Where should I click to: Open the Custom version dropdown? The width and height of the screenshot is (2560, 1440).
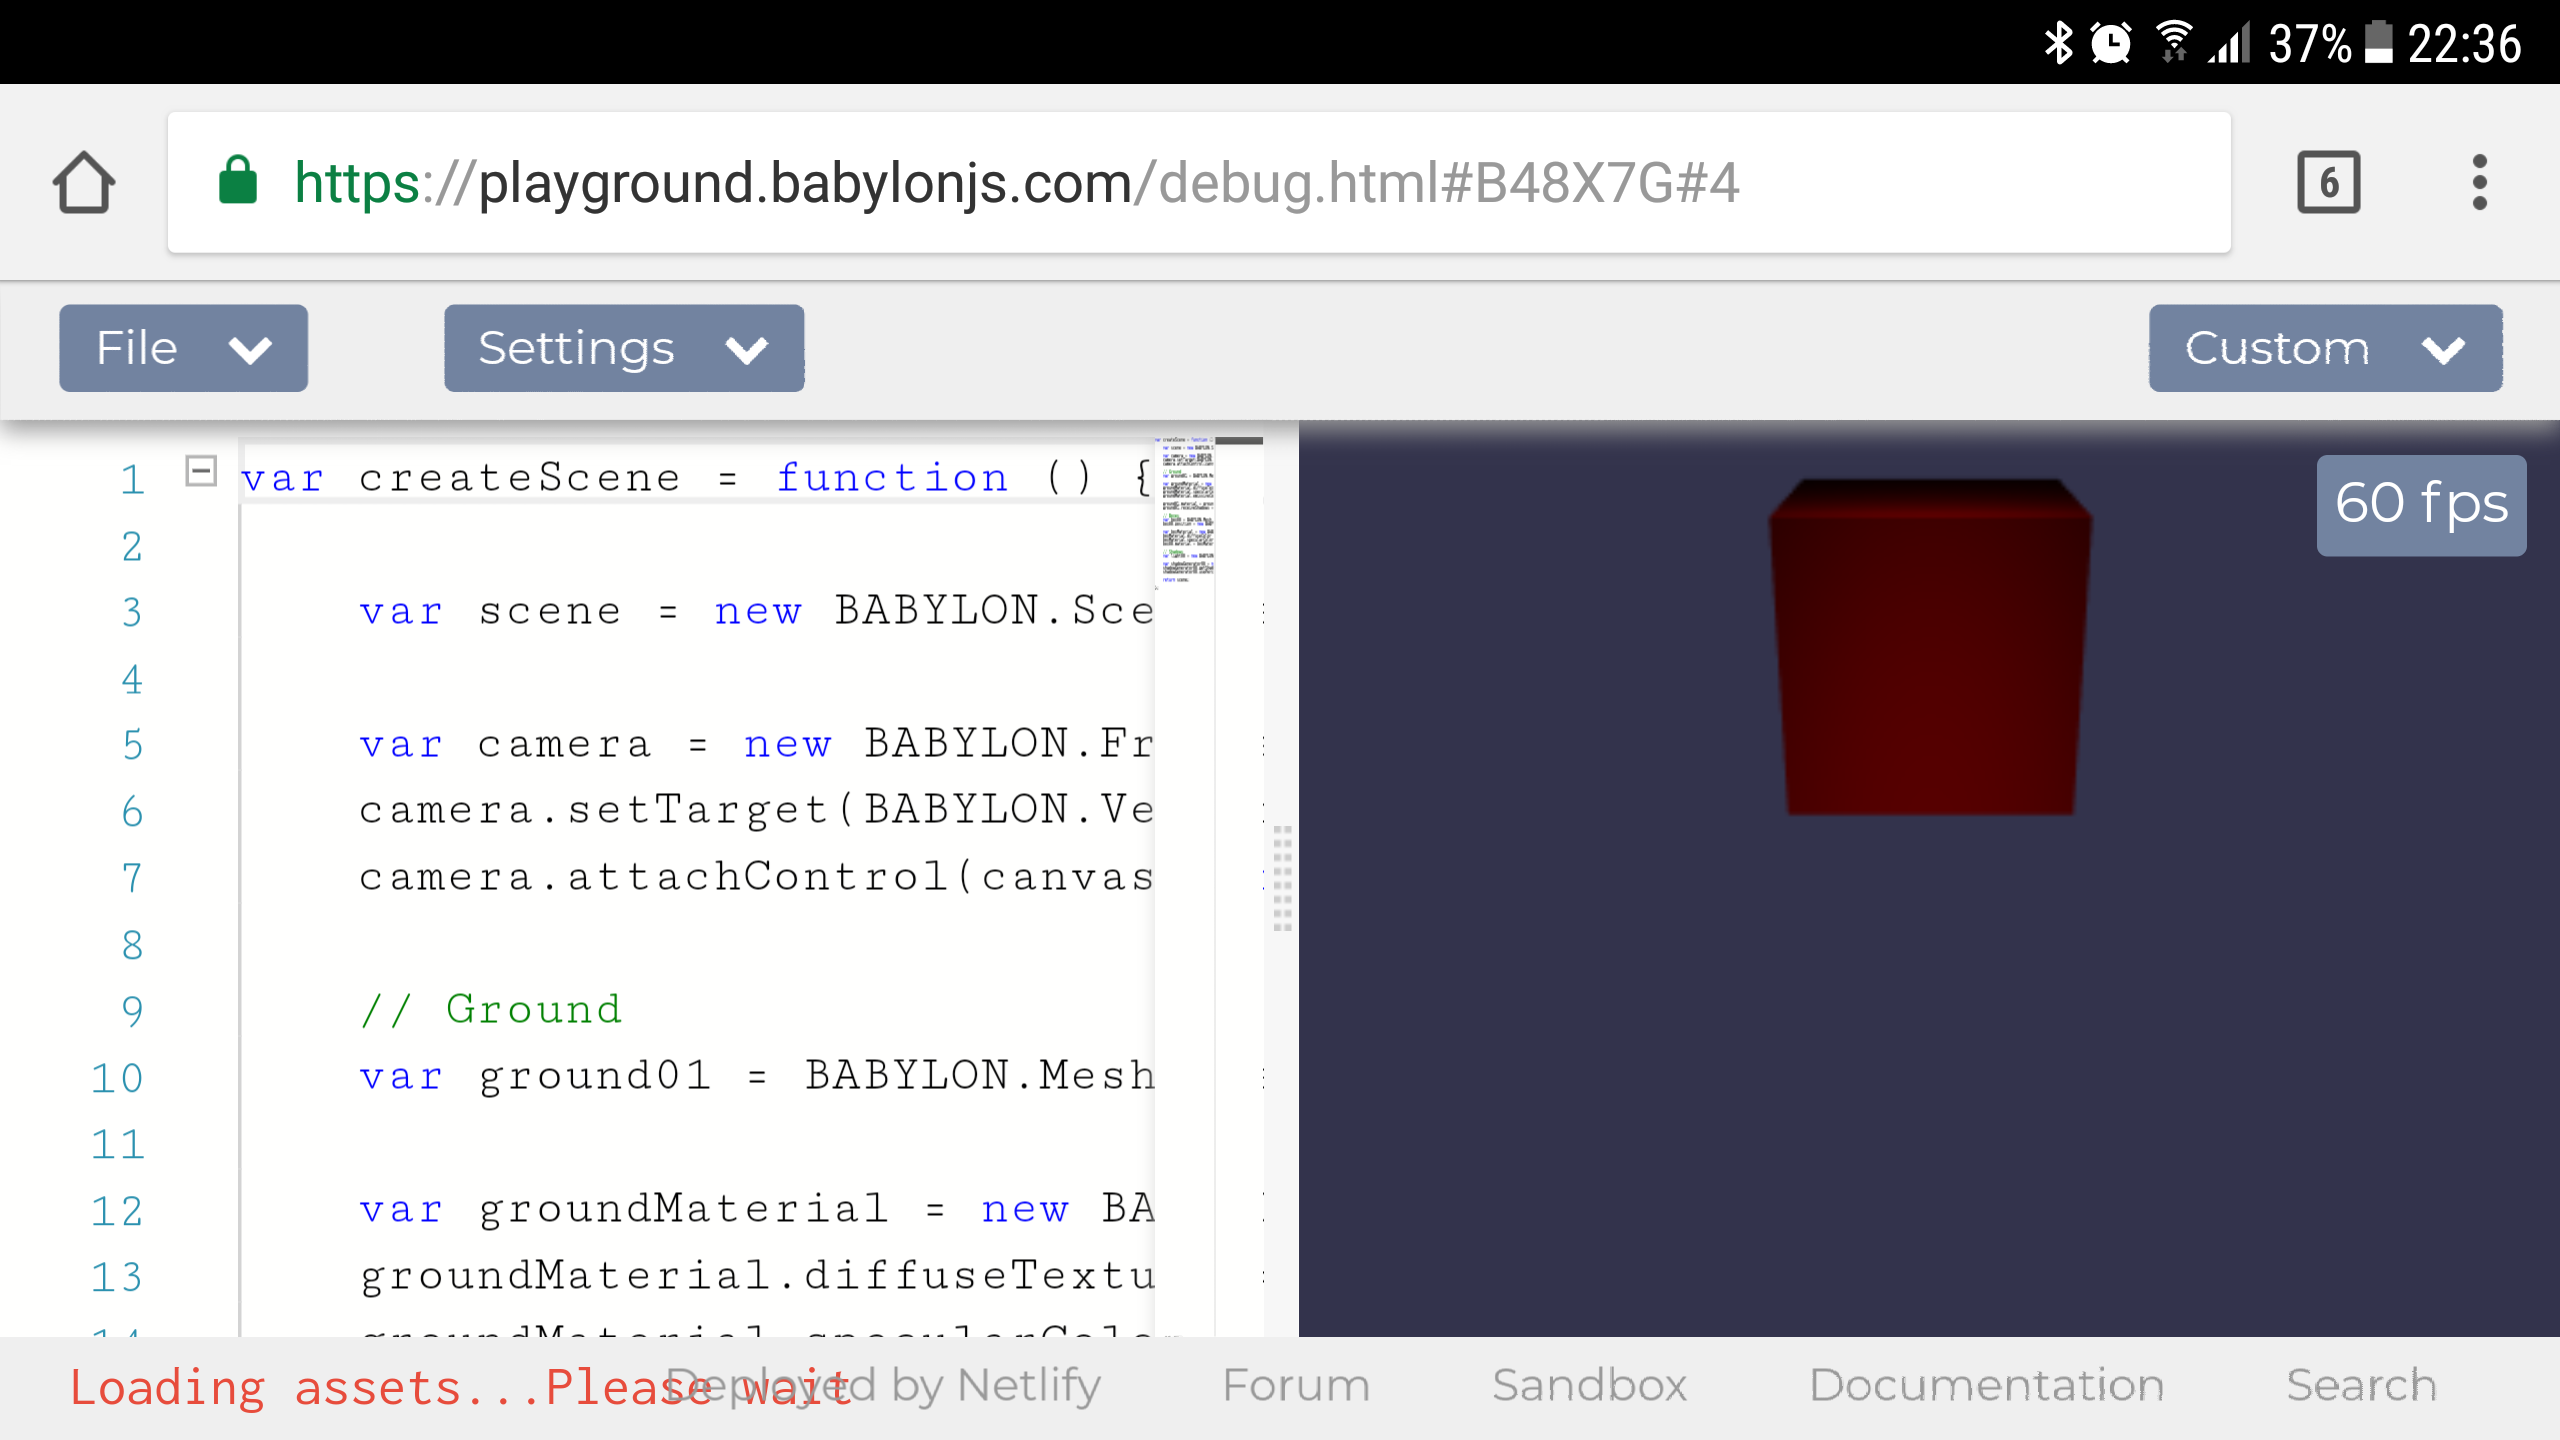click(2325, 348)
